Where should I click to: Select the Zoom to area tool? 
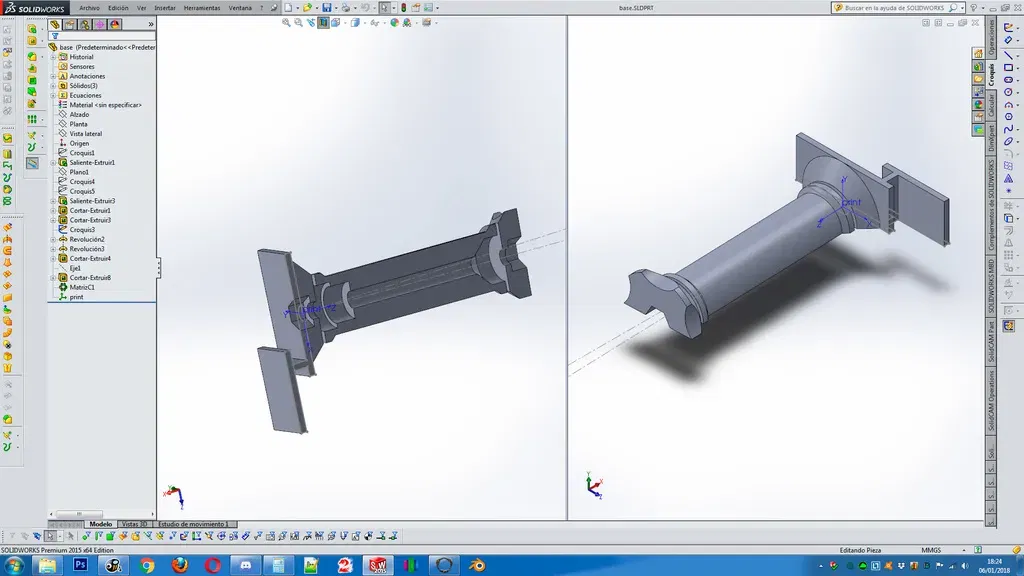coord(297,24)
